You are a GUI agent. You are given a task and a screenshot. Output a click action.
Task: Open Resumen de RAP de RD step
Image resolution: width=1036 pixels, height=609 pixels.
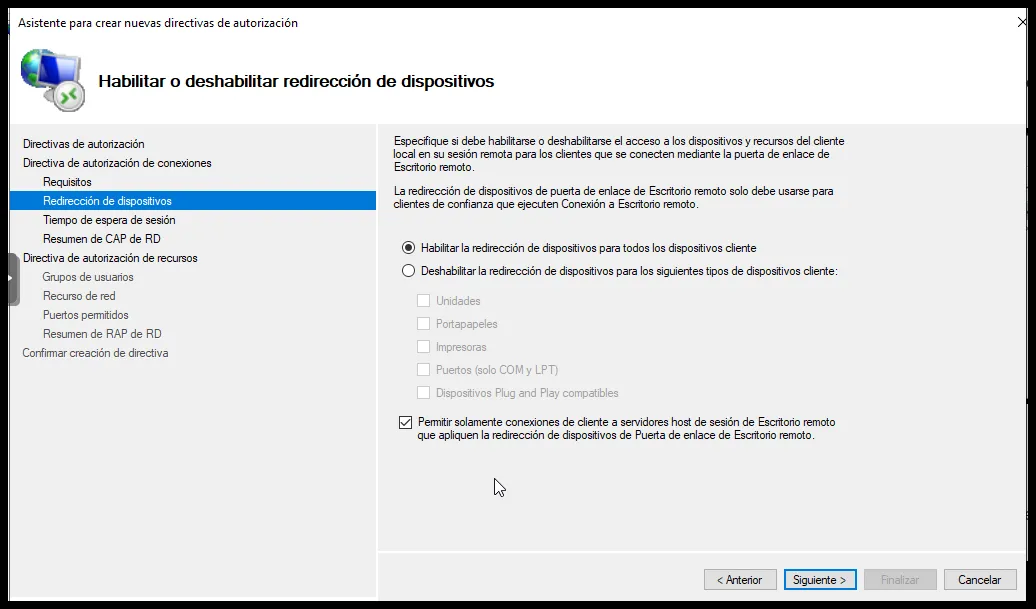(x=102, y=334)
